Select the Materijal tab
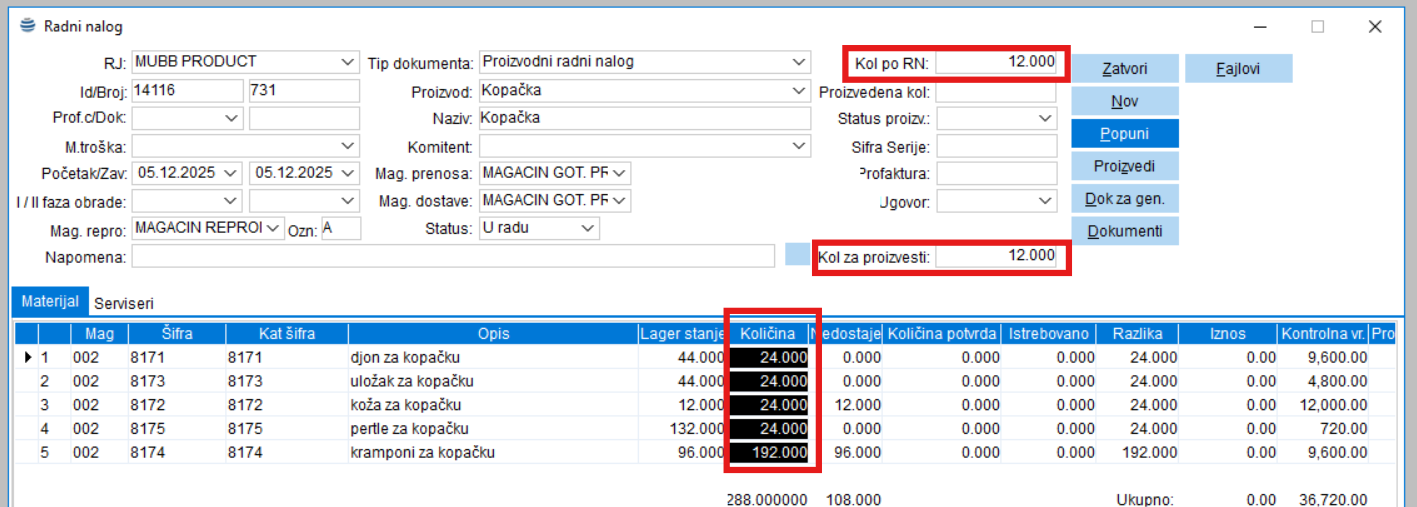Screen dimensions: 1417x507 [x=49, y=301]
